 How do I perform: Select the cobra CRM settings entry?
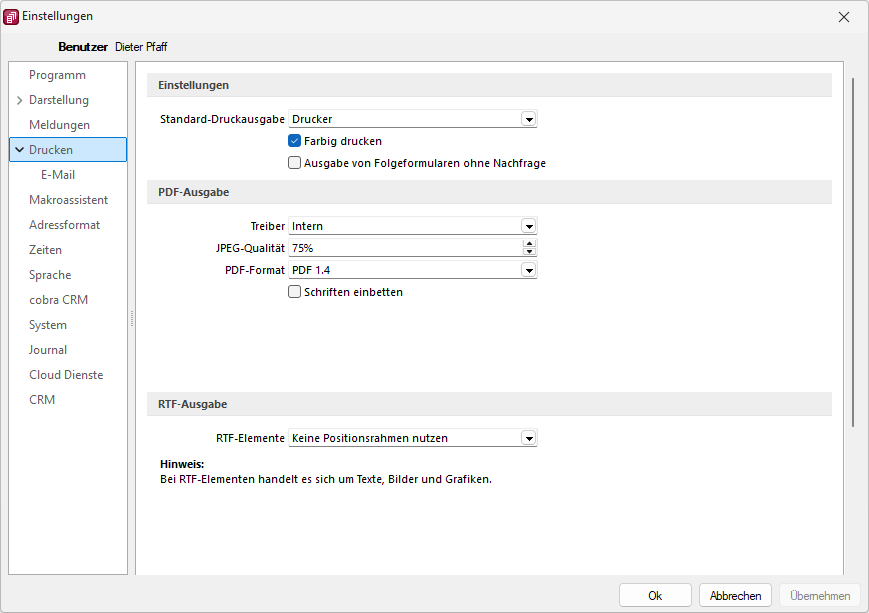click(x=58, y=300)
